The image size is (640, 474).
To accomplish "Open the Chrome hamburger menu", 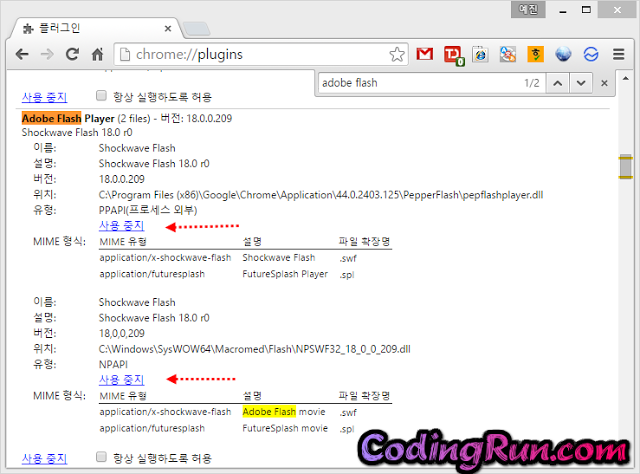I will 619,54.
